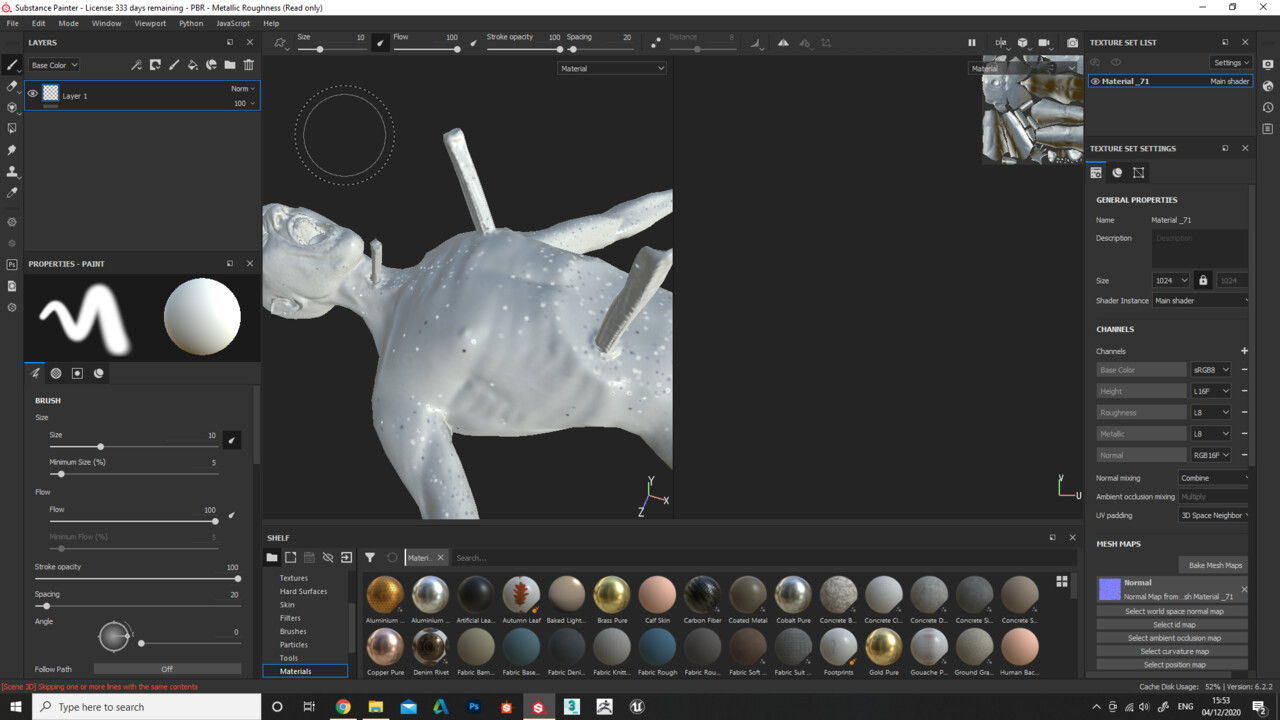Delete the layer using trash icon
The image size is (1280, 720).
[x=248, y=64]
